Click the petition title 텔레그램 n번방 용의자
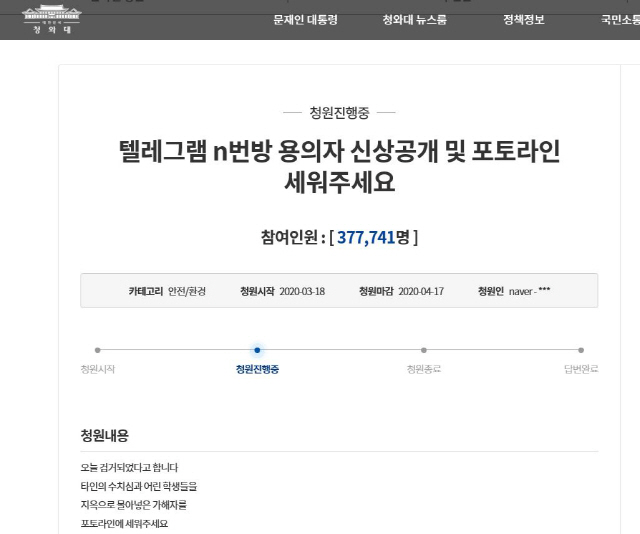 [x=339, y=167]
